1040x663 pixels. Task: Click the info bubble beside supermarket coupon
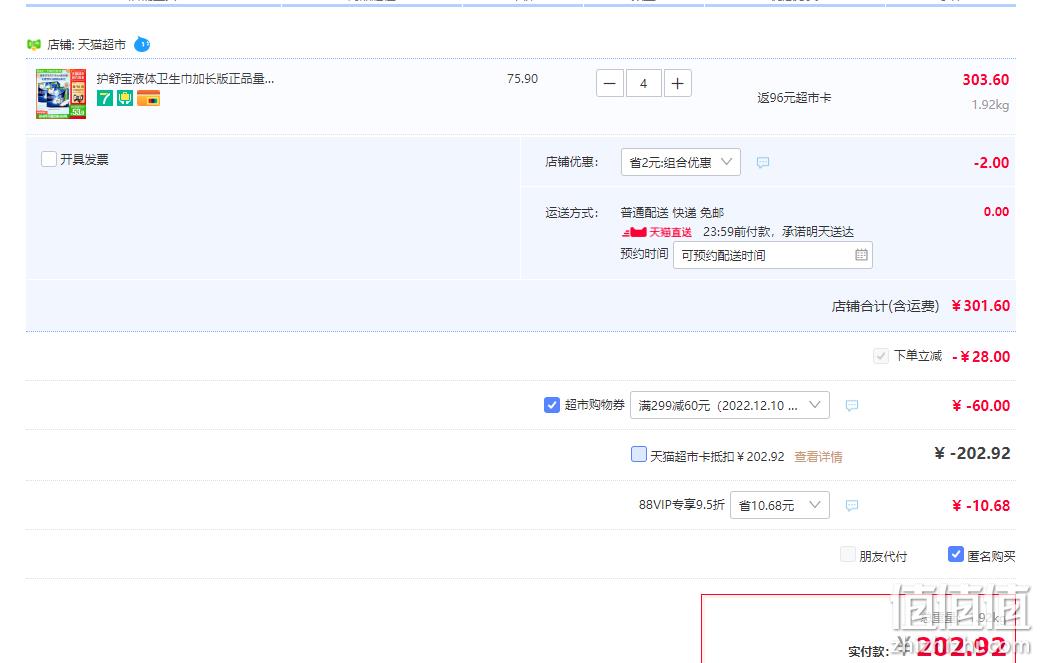pos(852,405)
